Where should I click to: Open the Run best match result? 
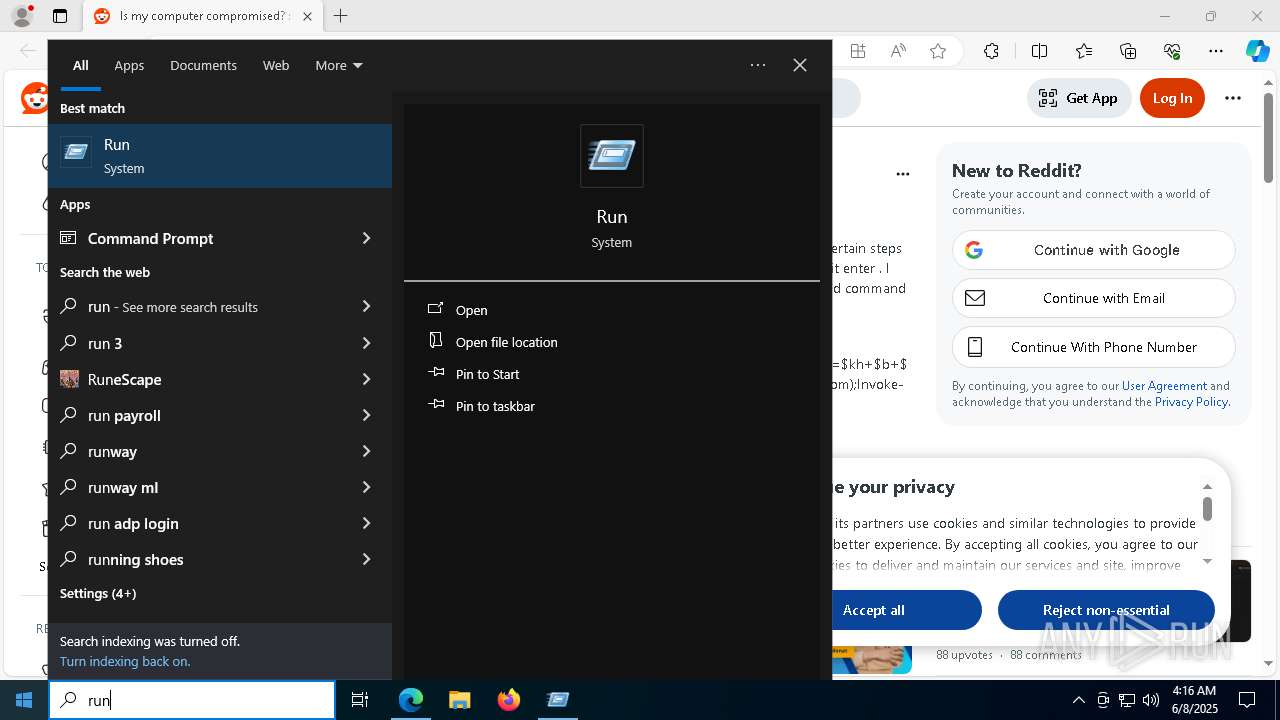(x=220, y=156)
